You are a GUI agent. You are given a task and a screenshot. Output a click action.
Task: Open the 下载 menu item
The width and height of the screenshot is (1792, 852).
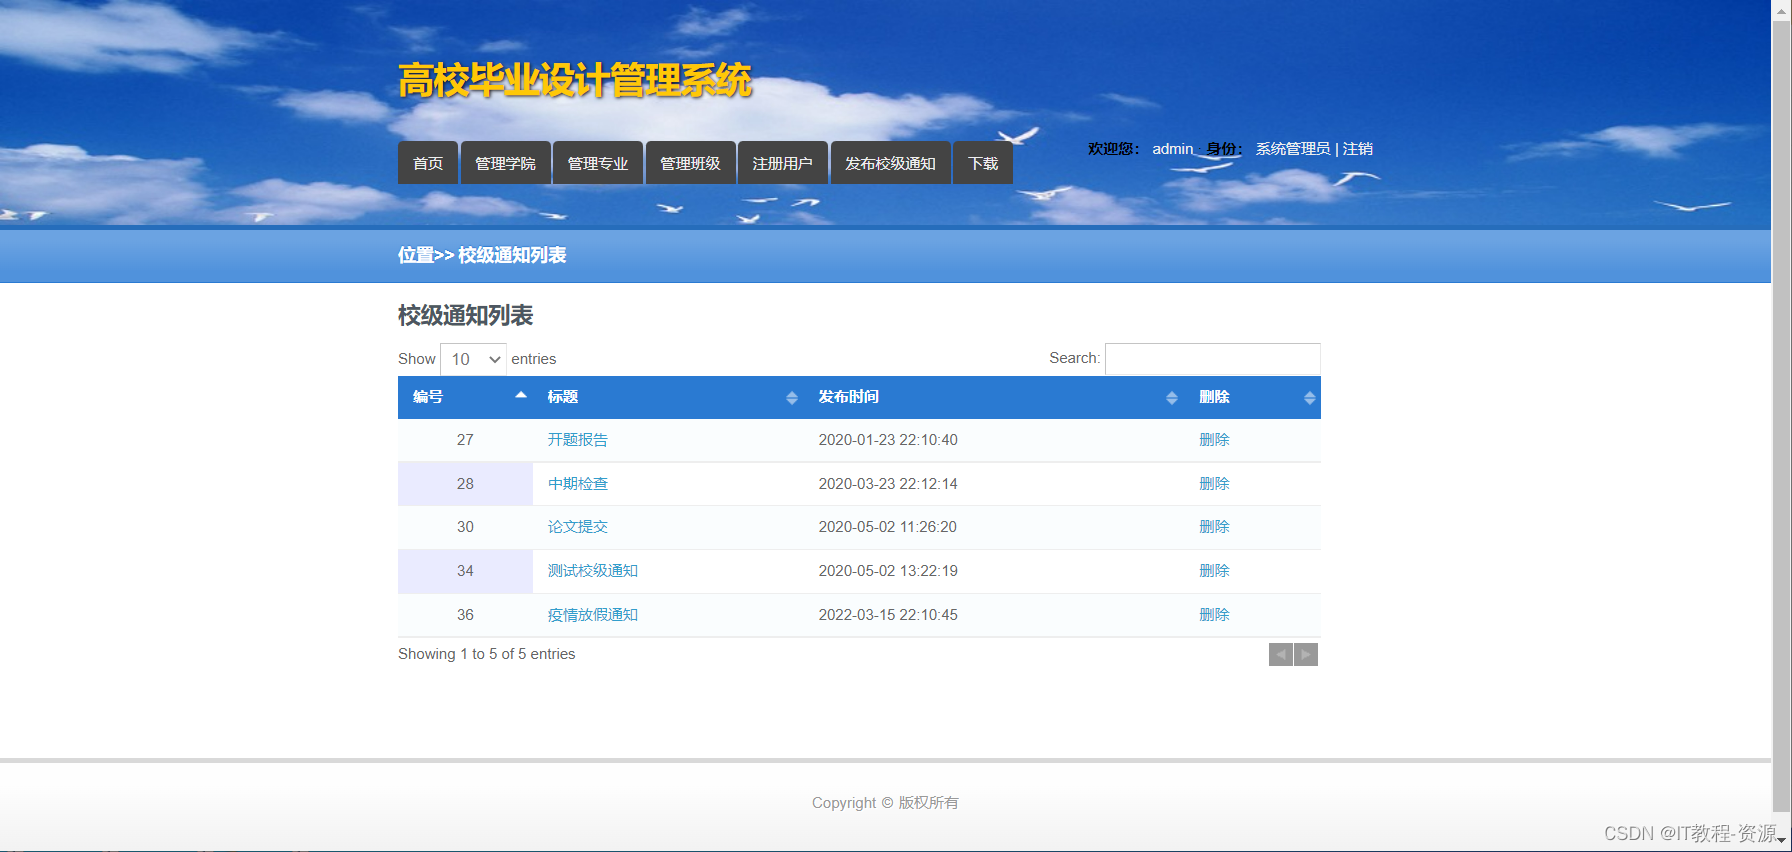pyautogui.click(x=983, y=163)
